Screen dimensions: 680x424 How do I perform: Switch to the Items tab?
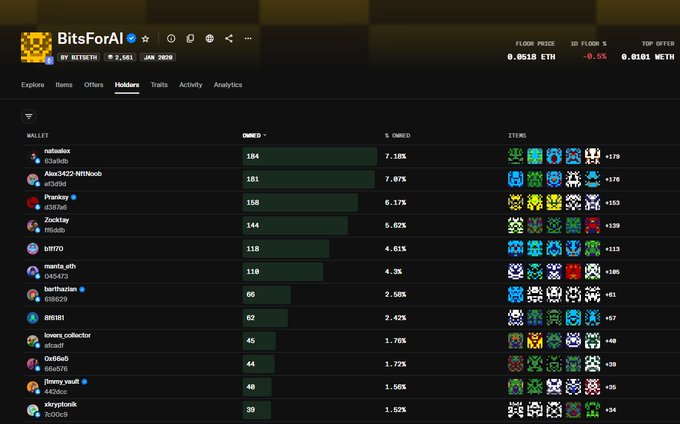(x=64, y=85)
